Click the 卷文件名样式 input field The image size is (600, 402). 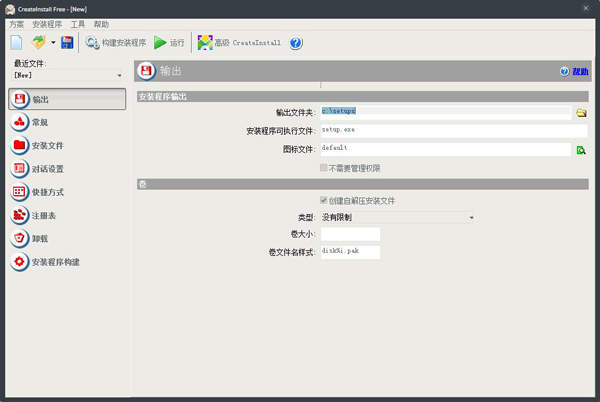pyautogui.click(x=350, y=252)
